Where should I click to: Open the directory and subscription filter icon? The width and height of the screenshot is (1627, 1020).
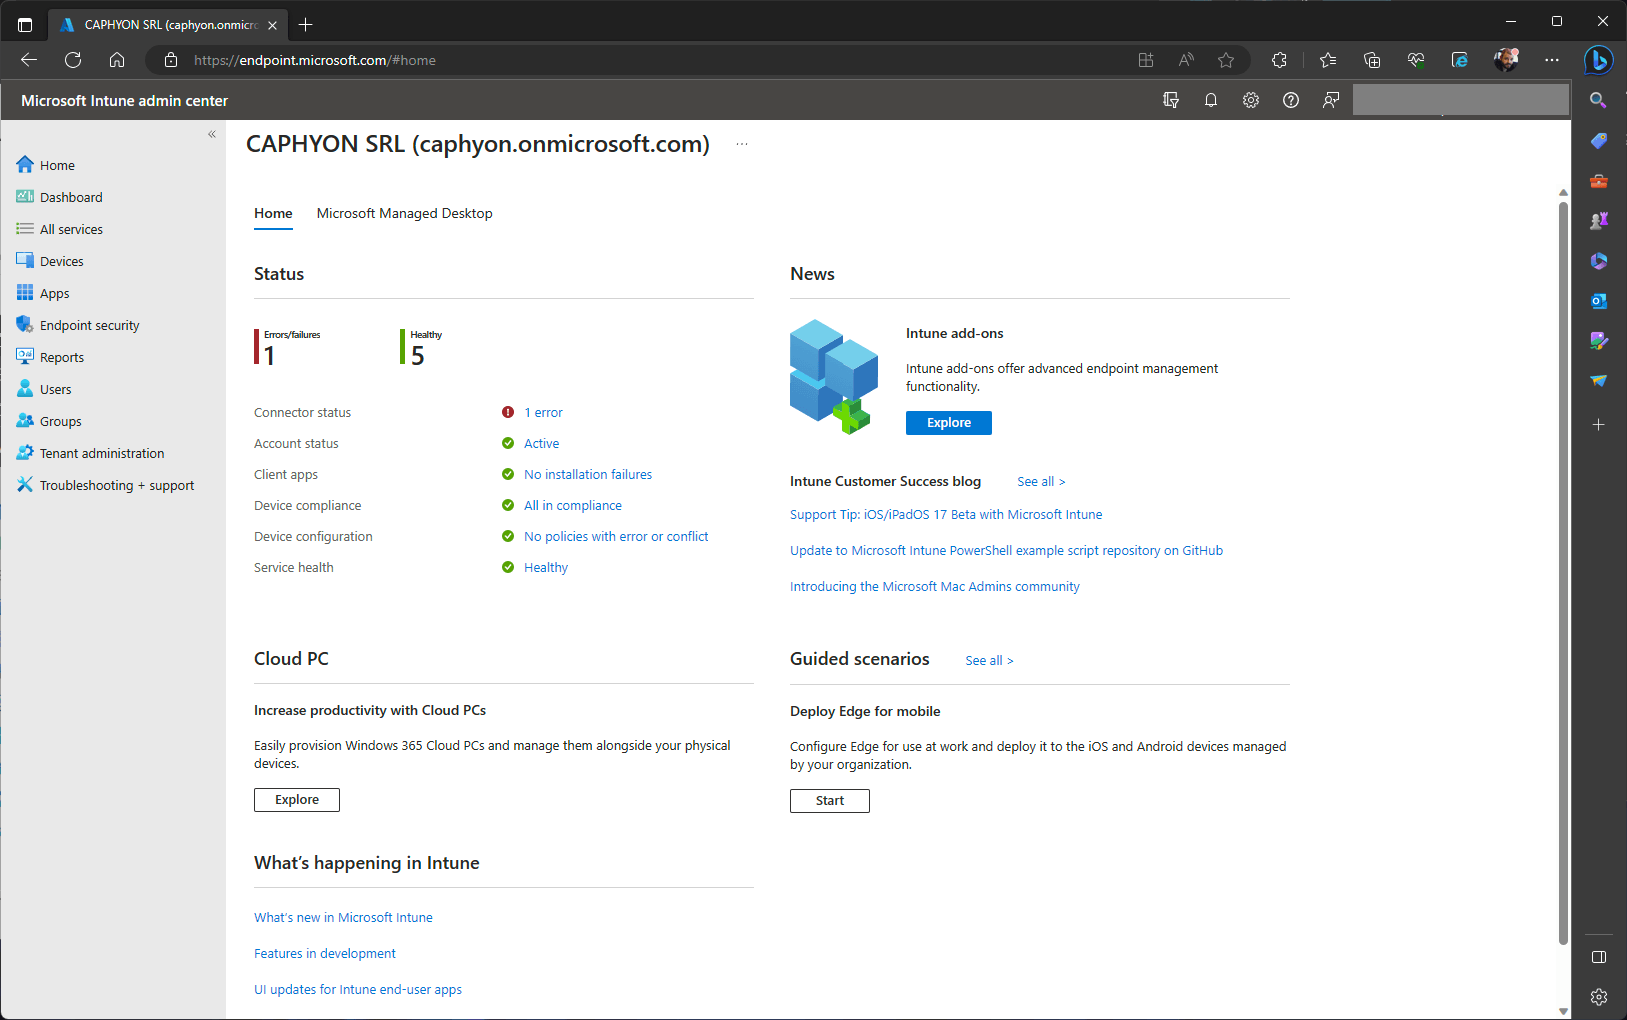coord(1171,100)
